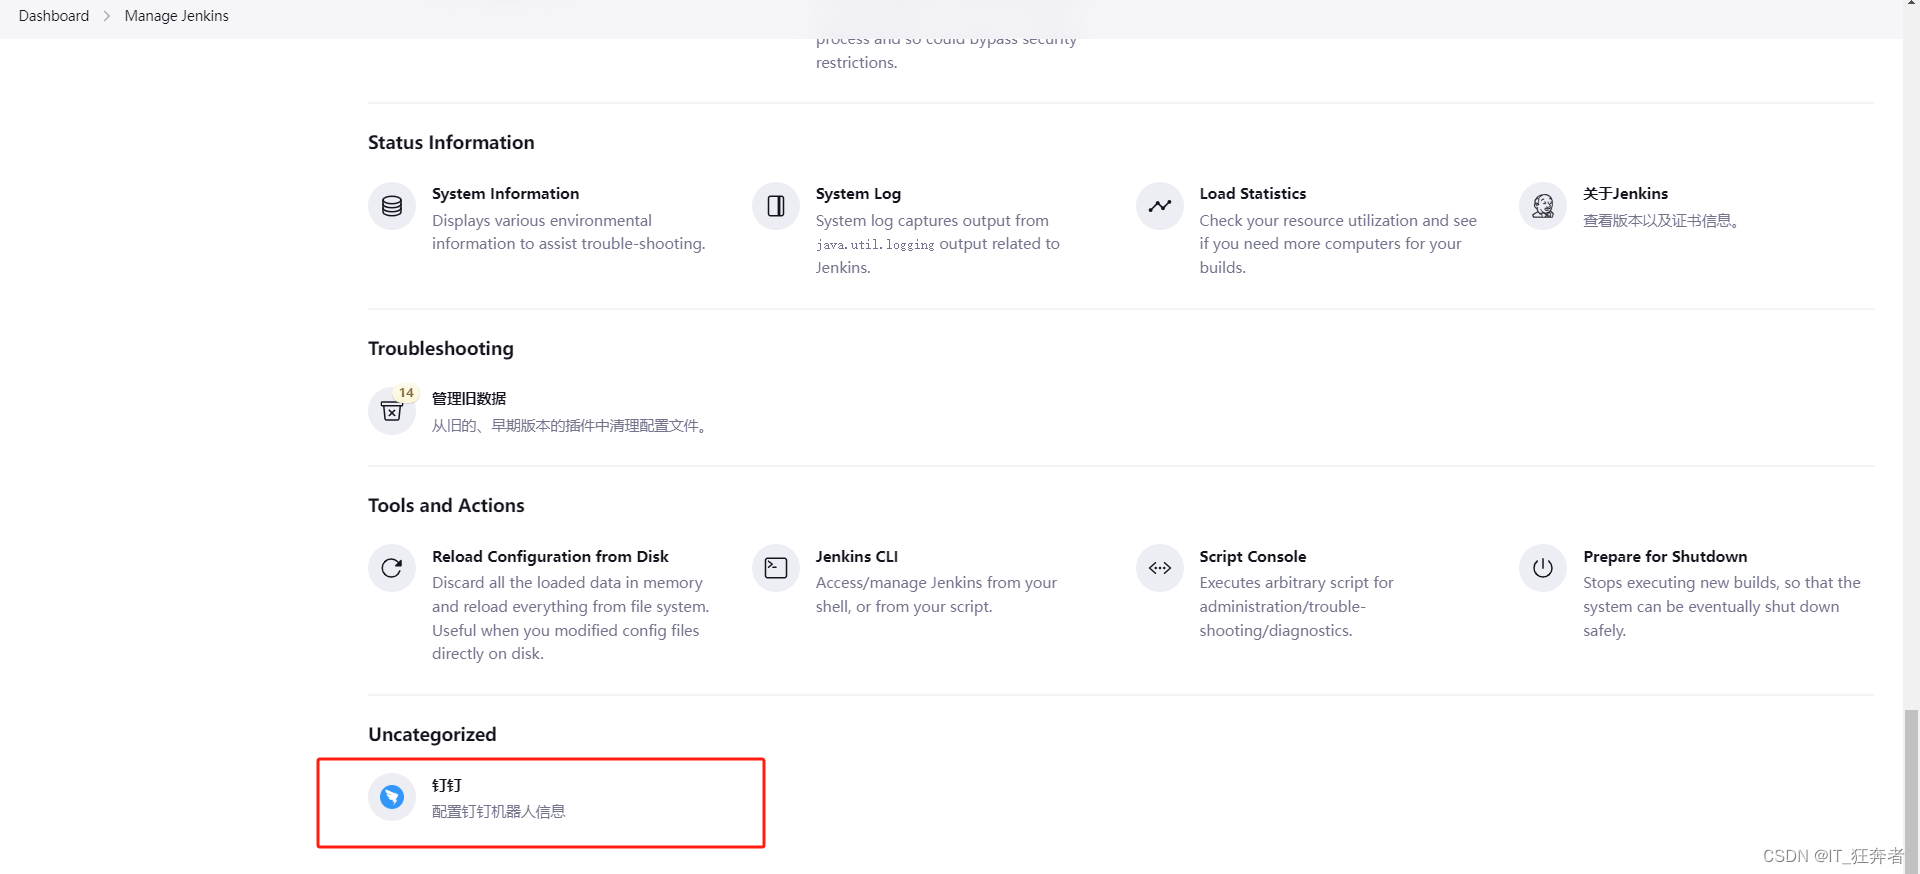The width and height of the screenshot is (1920, 874).
Task: Click the 'Uncategorized' section heading
Action: (432, 735)
